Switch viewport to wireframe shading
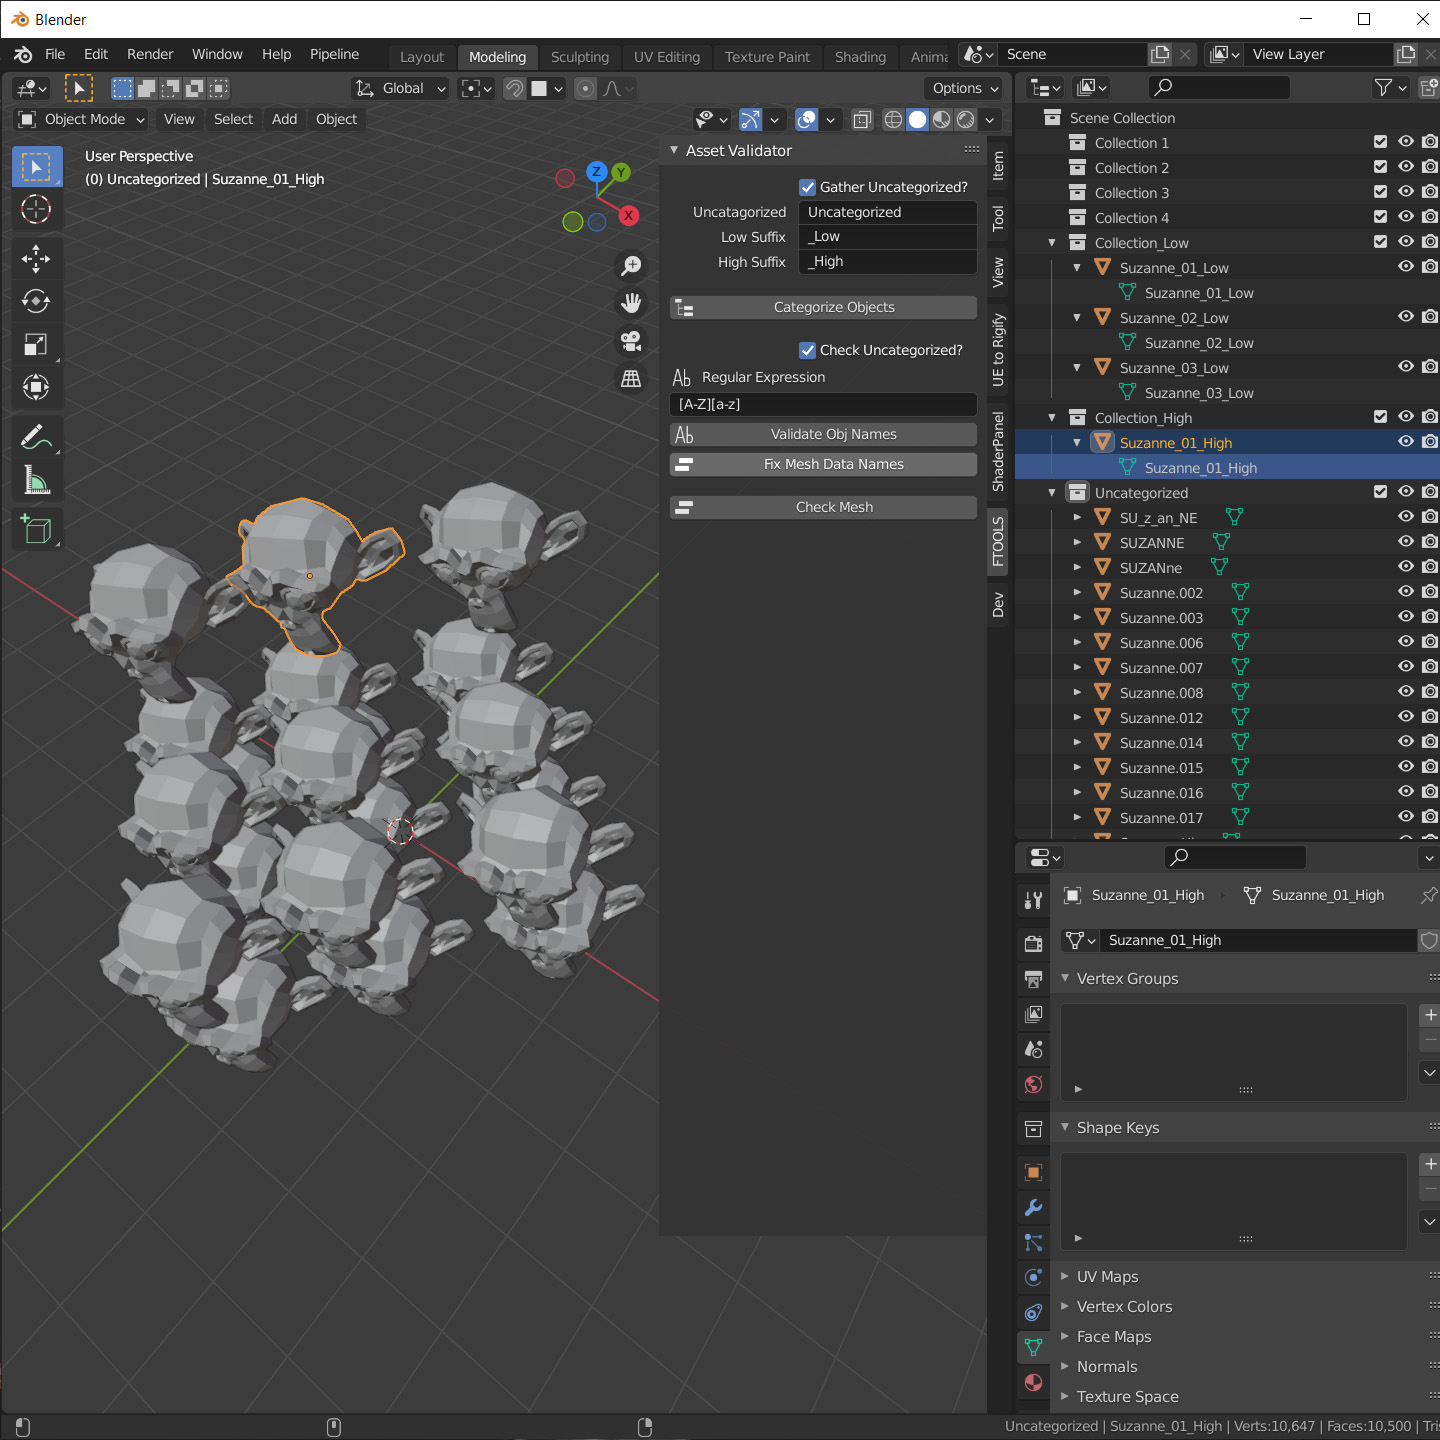This screenshot has height=1440, width=1440. point(893,119)
